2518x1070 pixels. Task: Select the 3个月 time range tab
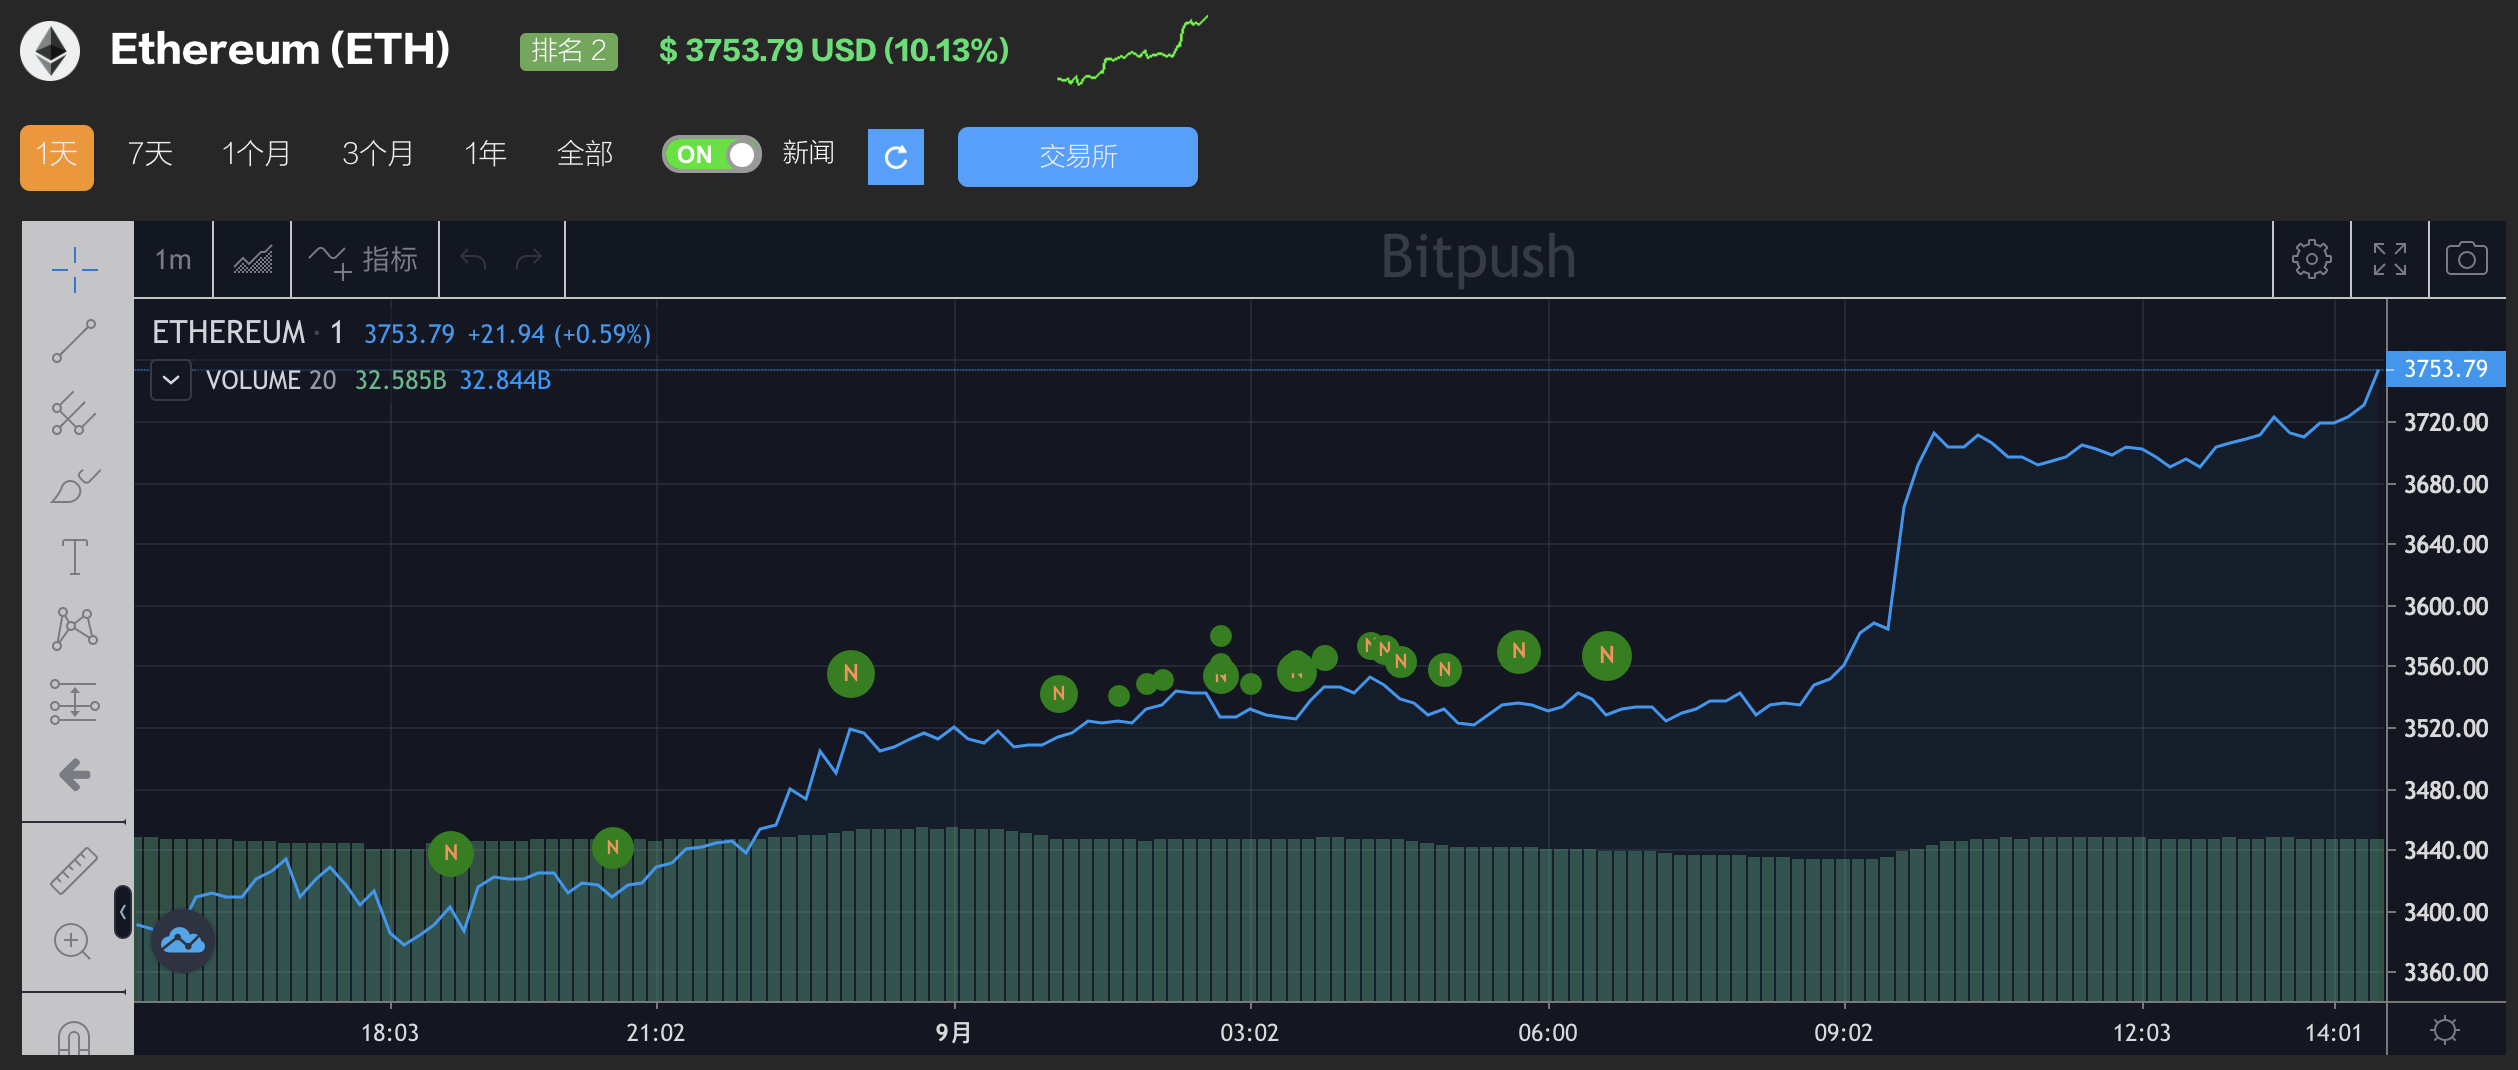tap(378, 154)
